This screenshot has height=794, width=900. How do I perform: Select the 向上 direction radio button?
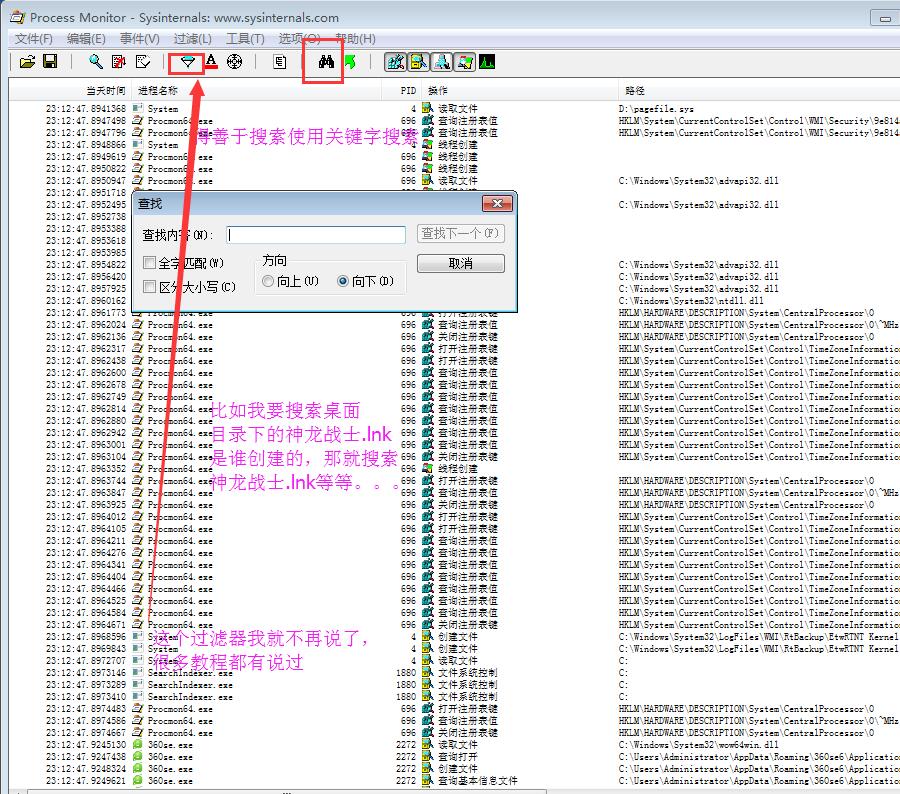pos(268,282)
